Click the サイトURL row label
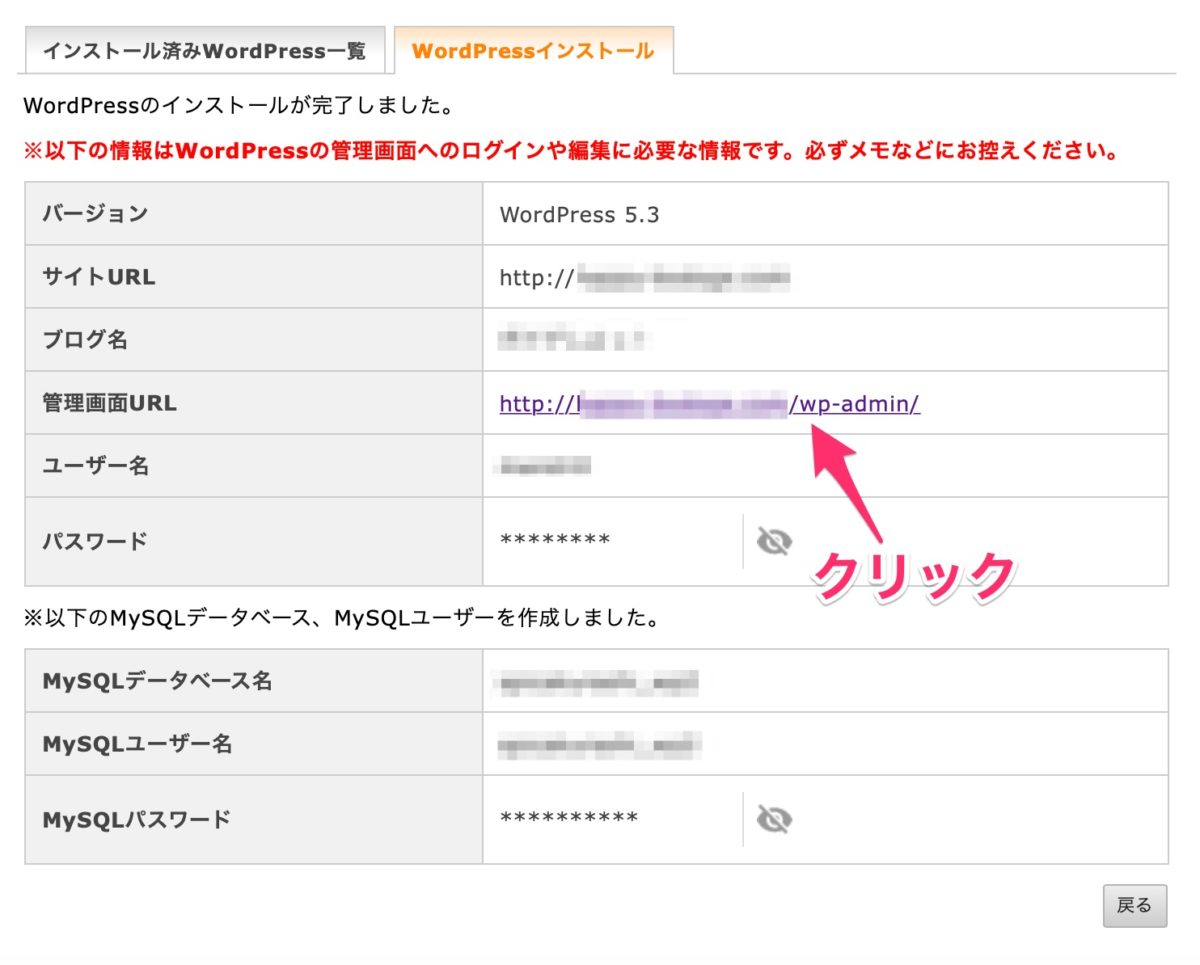Screen dimensions: 1200x965 (99, 277)
